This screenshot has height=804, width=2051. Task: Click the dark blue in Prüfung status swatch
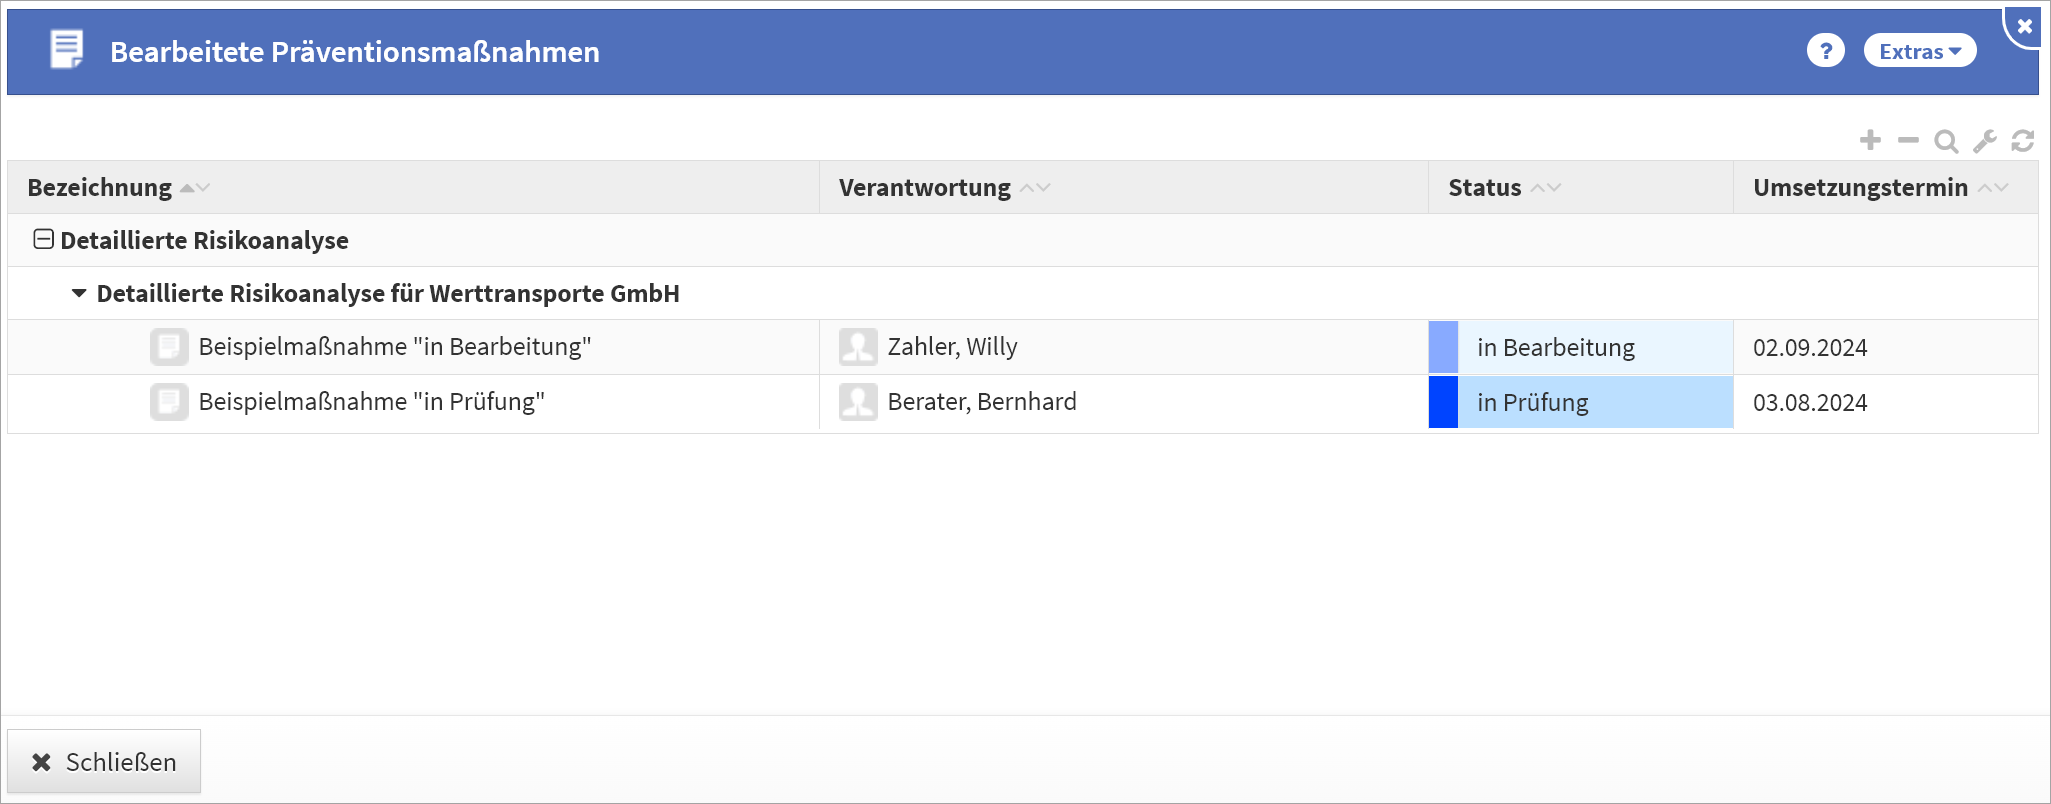coord(1443,402)
